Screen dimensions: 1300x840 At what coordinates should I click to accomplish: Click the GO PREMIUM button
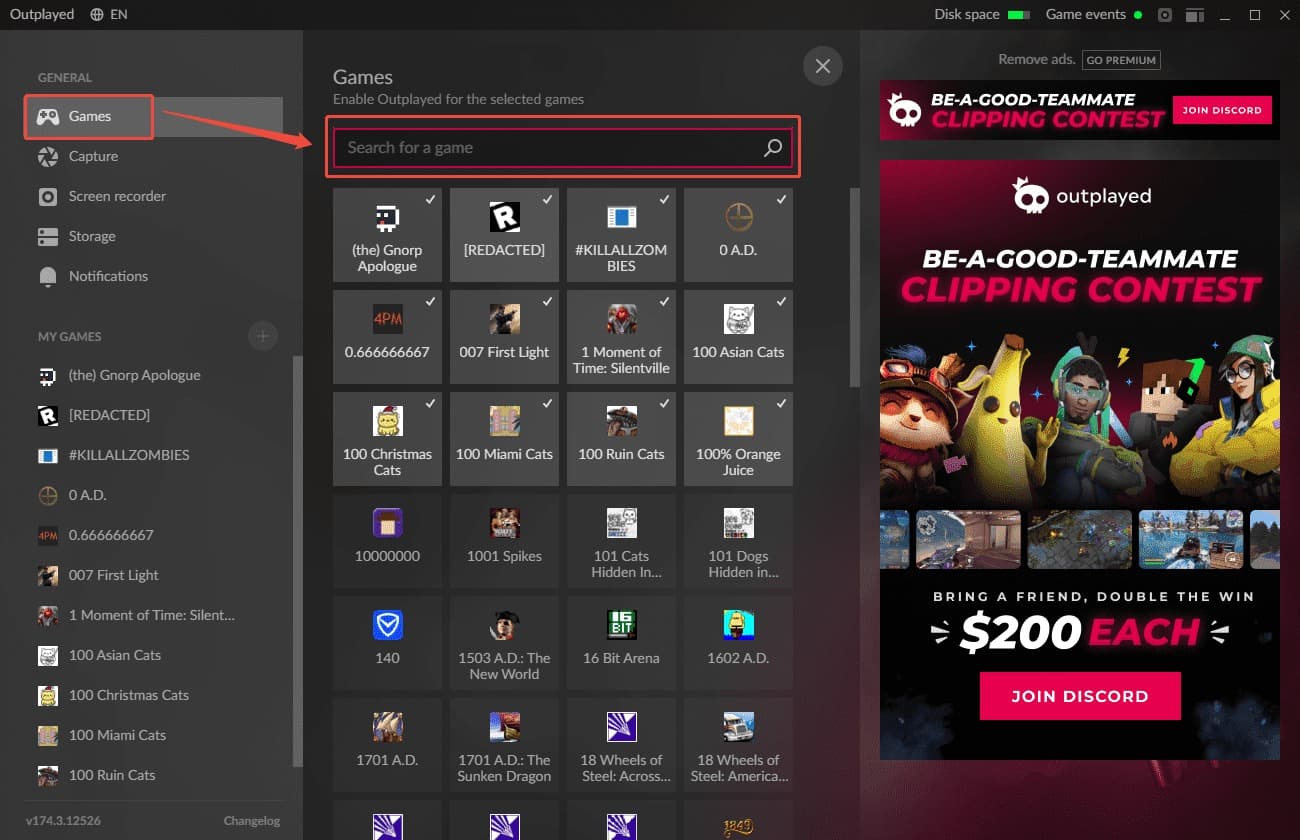pyautogui.click(x=1121, y=60)
